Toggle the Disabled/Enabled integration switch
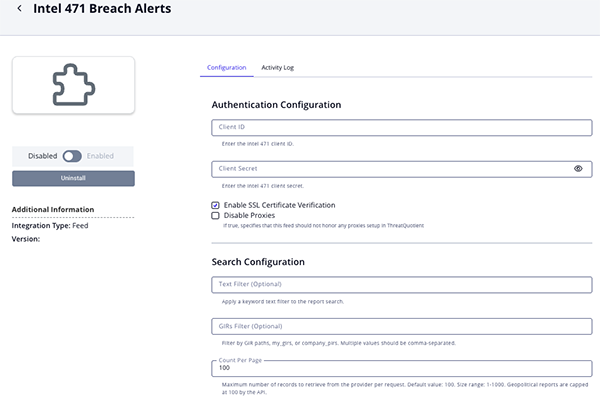Screen dimensions: 600x401 click(x=72, y=156)
